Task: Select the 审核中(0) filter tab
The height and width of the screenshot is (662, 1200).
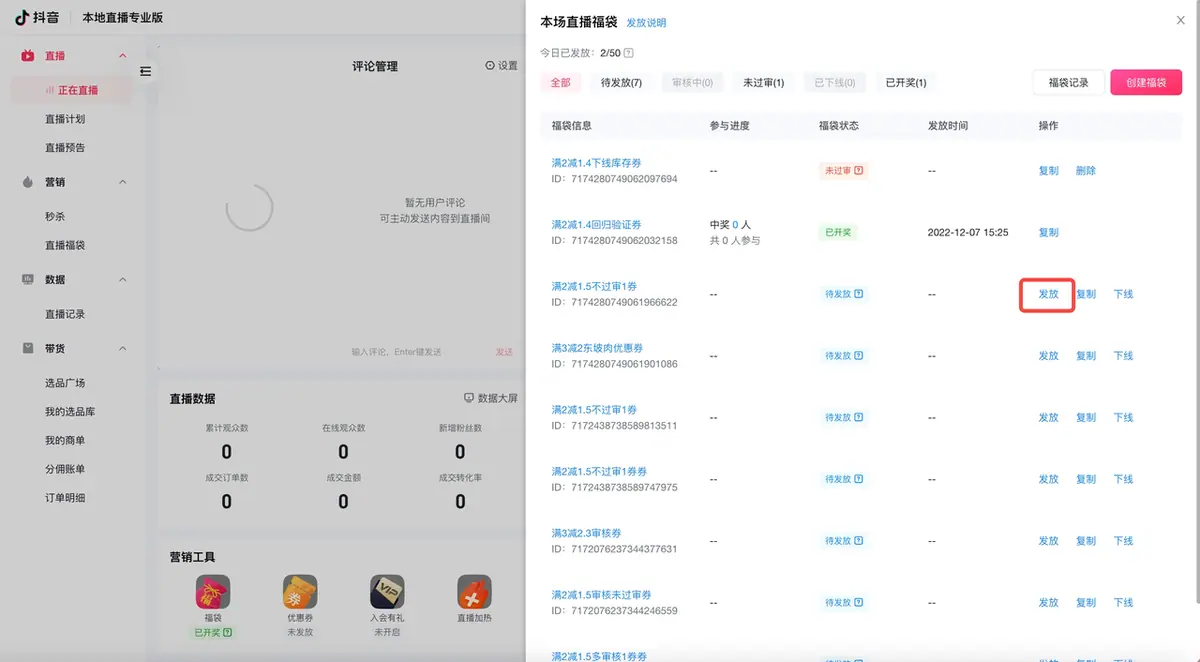Action: click(x=693, y=83)
